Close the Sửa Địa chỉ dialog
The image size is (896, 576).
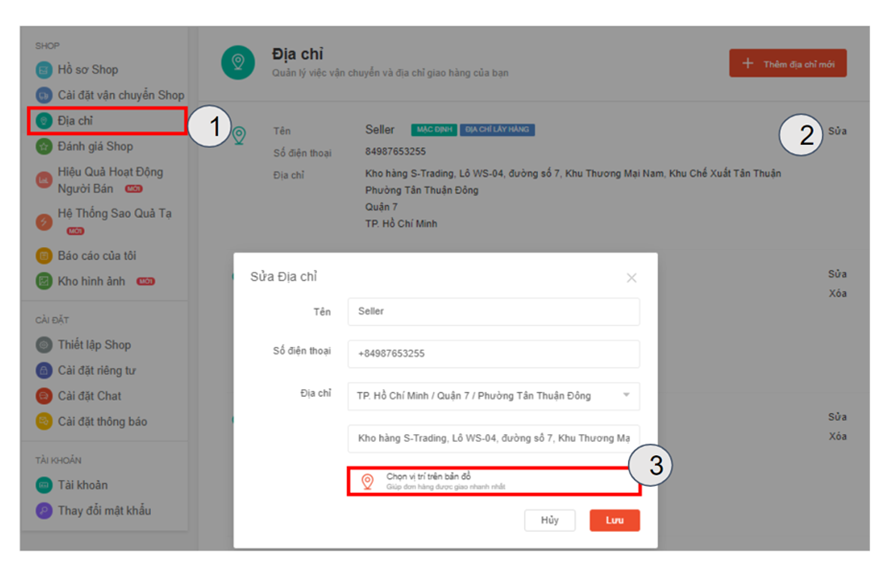[631, 278]
